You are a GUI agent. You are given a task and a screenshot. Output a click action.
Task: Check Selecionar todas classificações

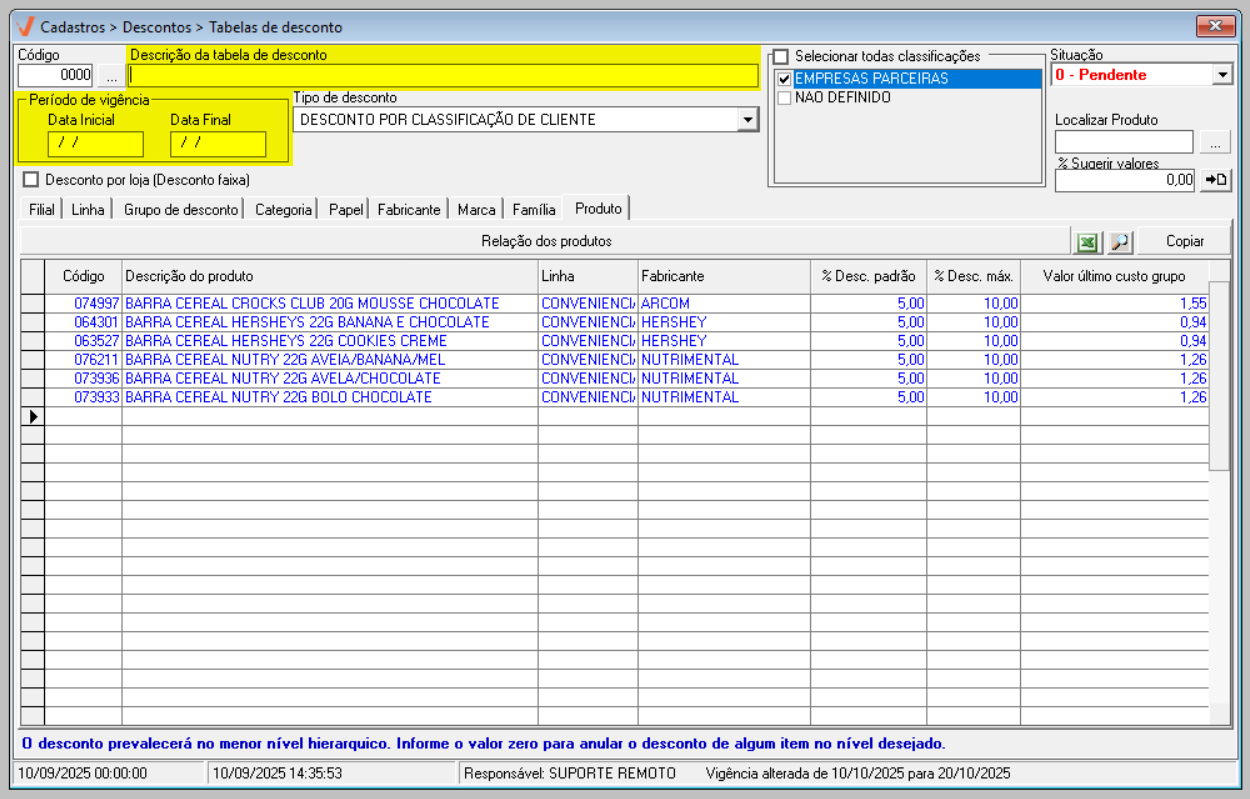[x=781, y=57]
